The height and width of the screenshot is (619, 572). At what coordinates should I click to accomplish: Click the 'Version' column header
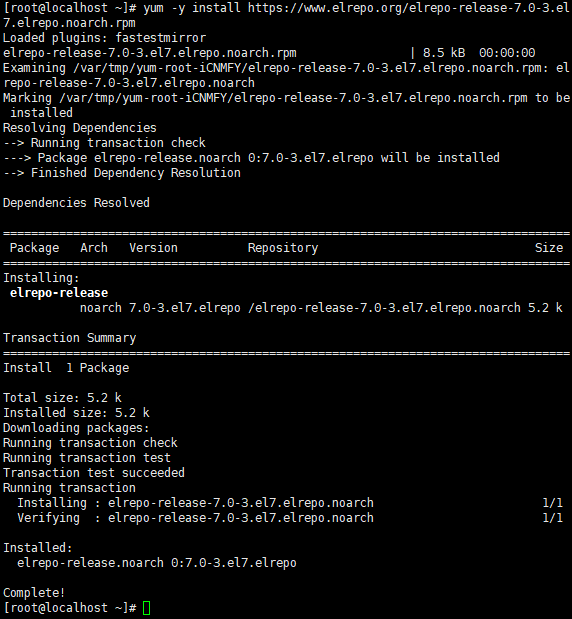[154, 248]
